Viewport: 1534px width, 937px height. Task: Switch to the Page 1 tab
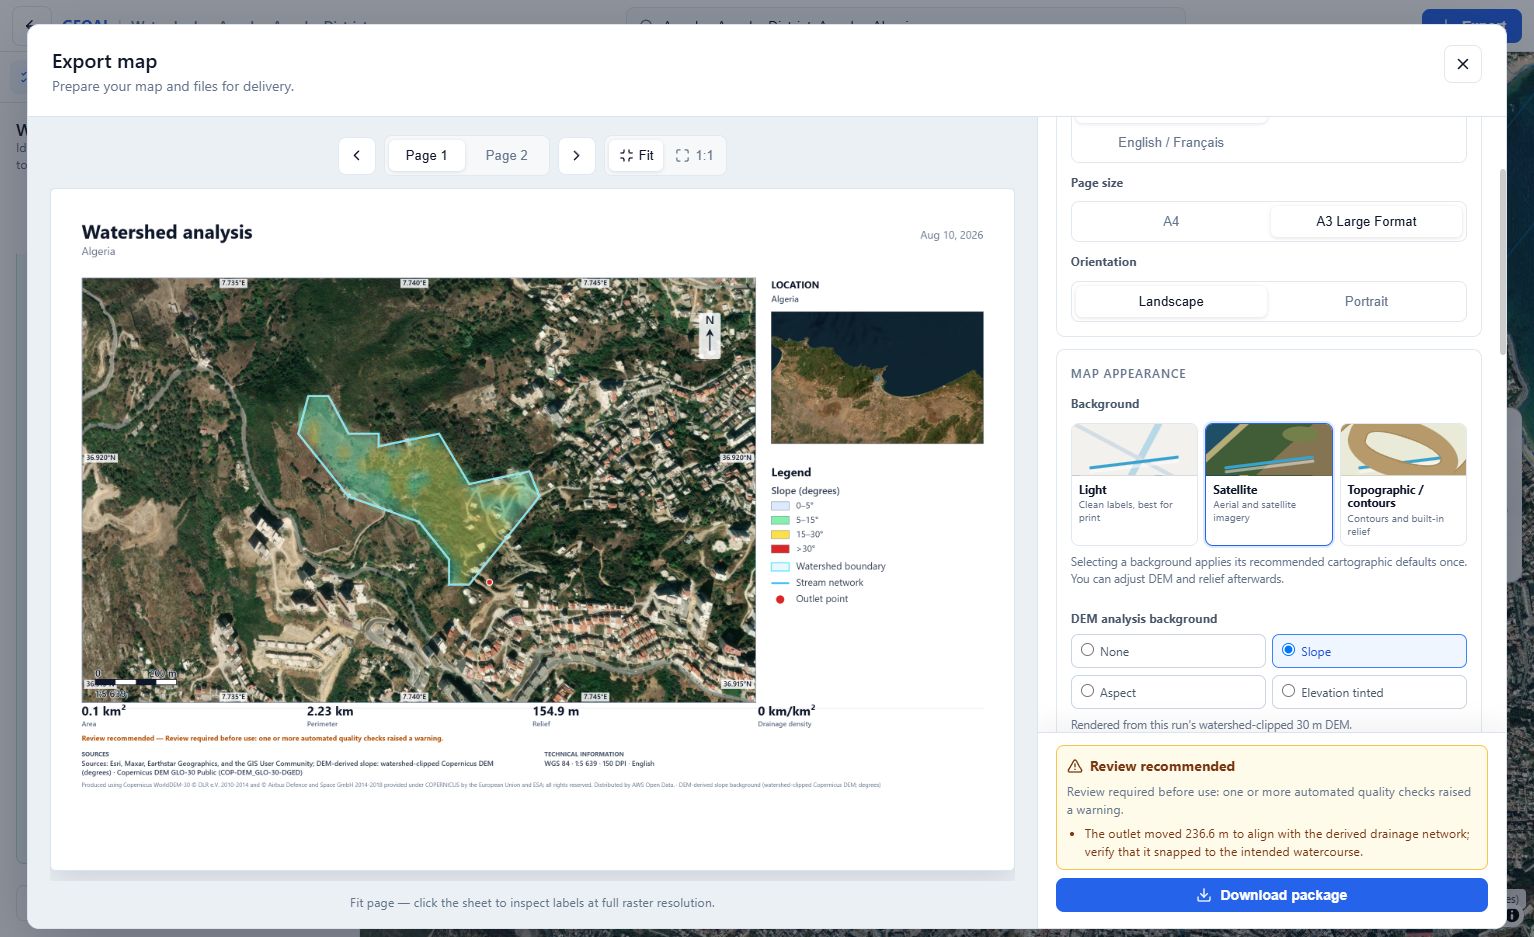(x=426, y=156)
